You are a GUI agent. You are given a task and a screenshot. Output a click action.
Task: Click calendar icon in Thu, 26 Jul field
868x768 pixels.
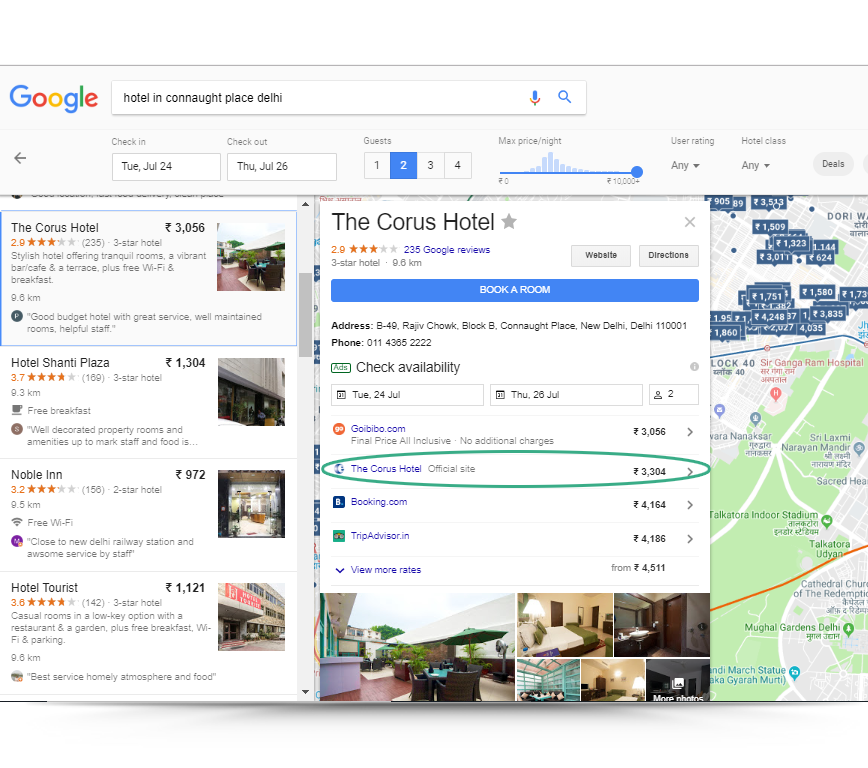click(x=500, y=395)
